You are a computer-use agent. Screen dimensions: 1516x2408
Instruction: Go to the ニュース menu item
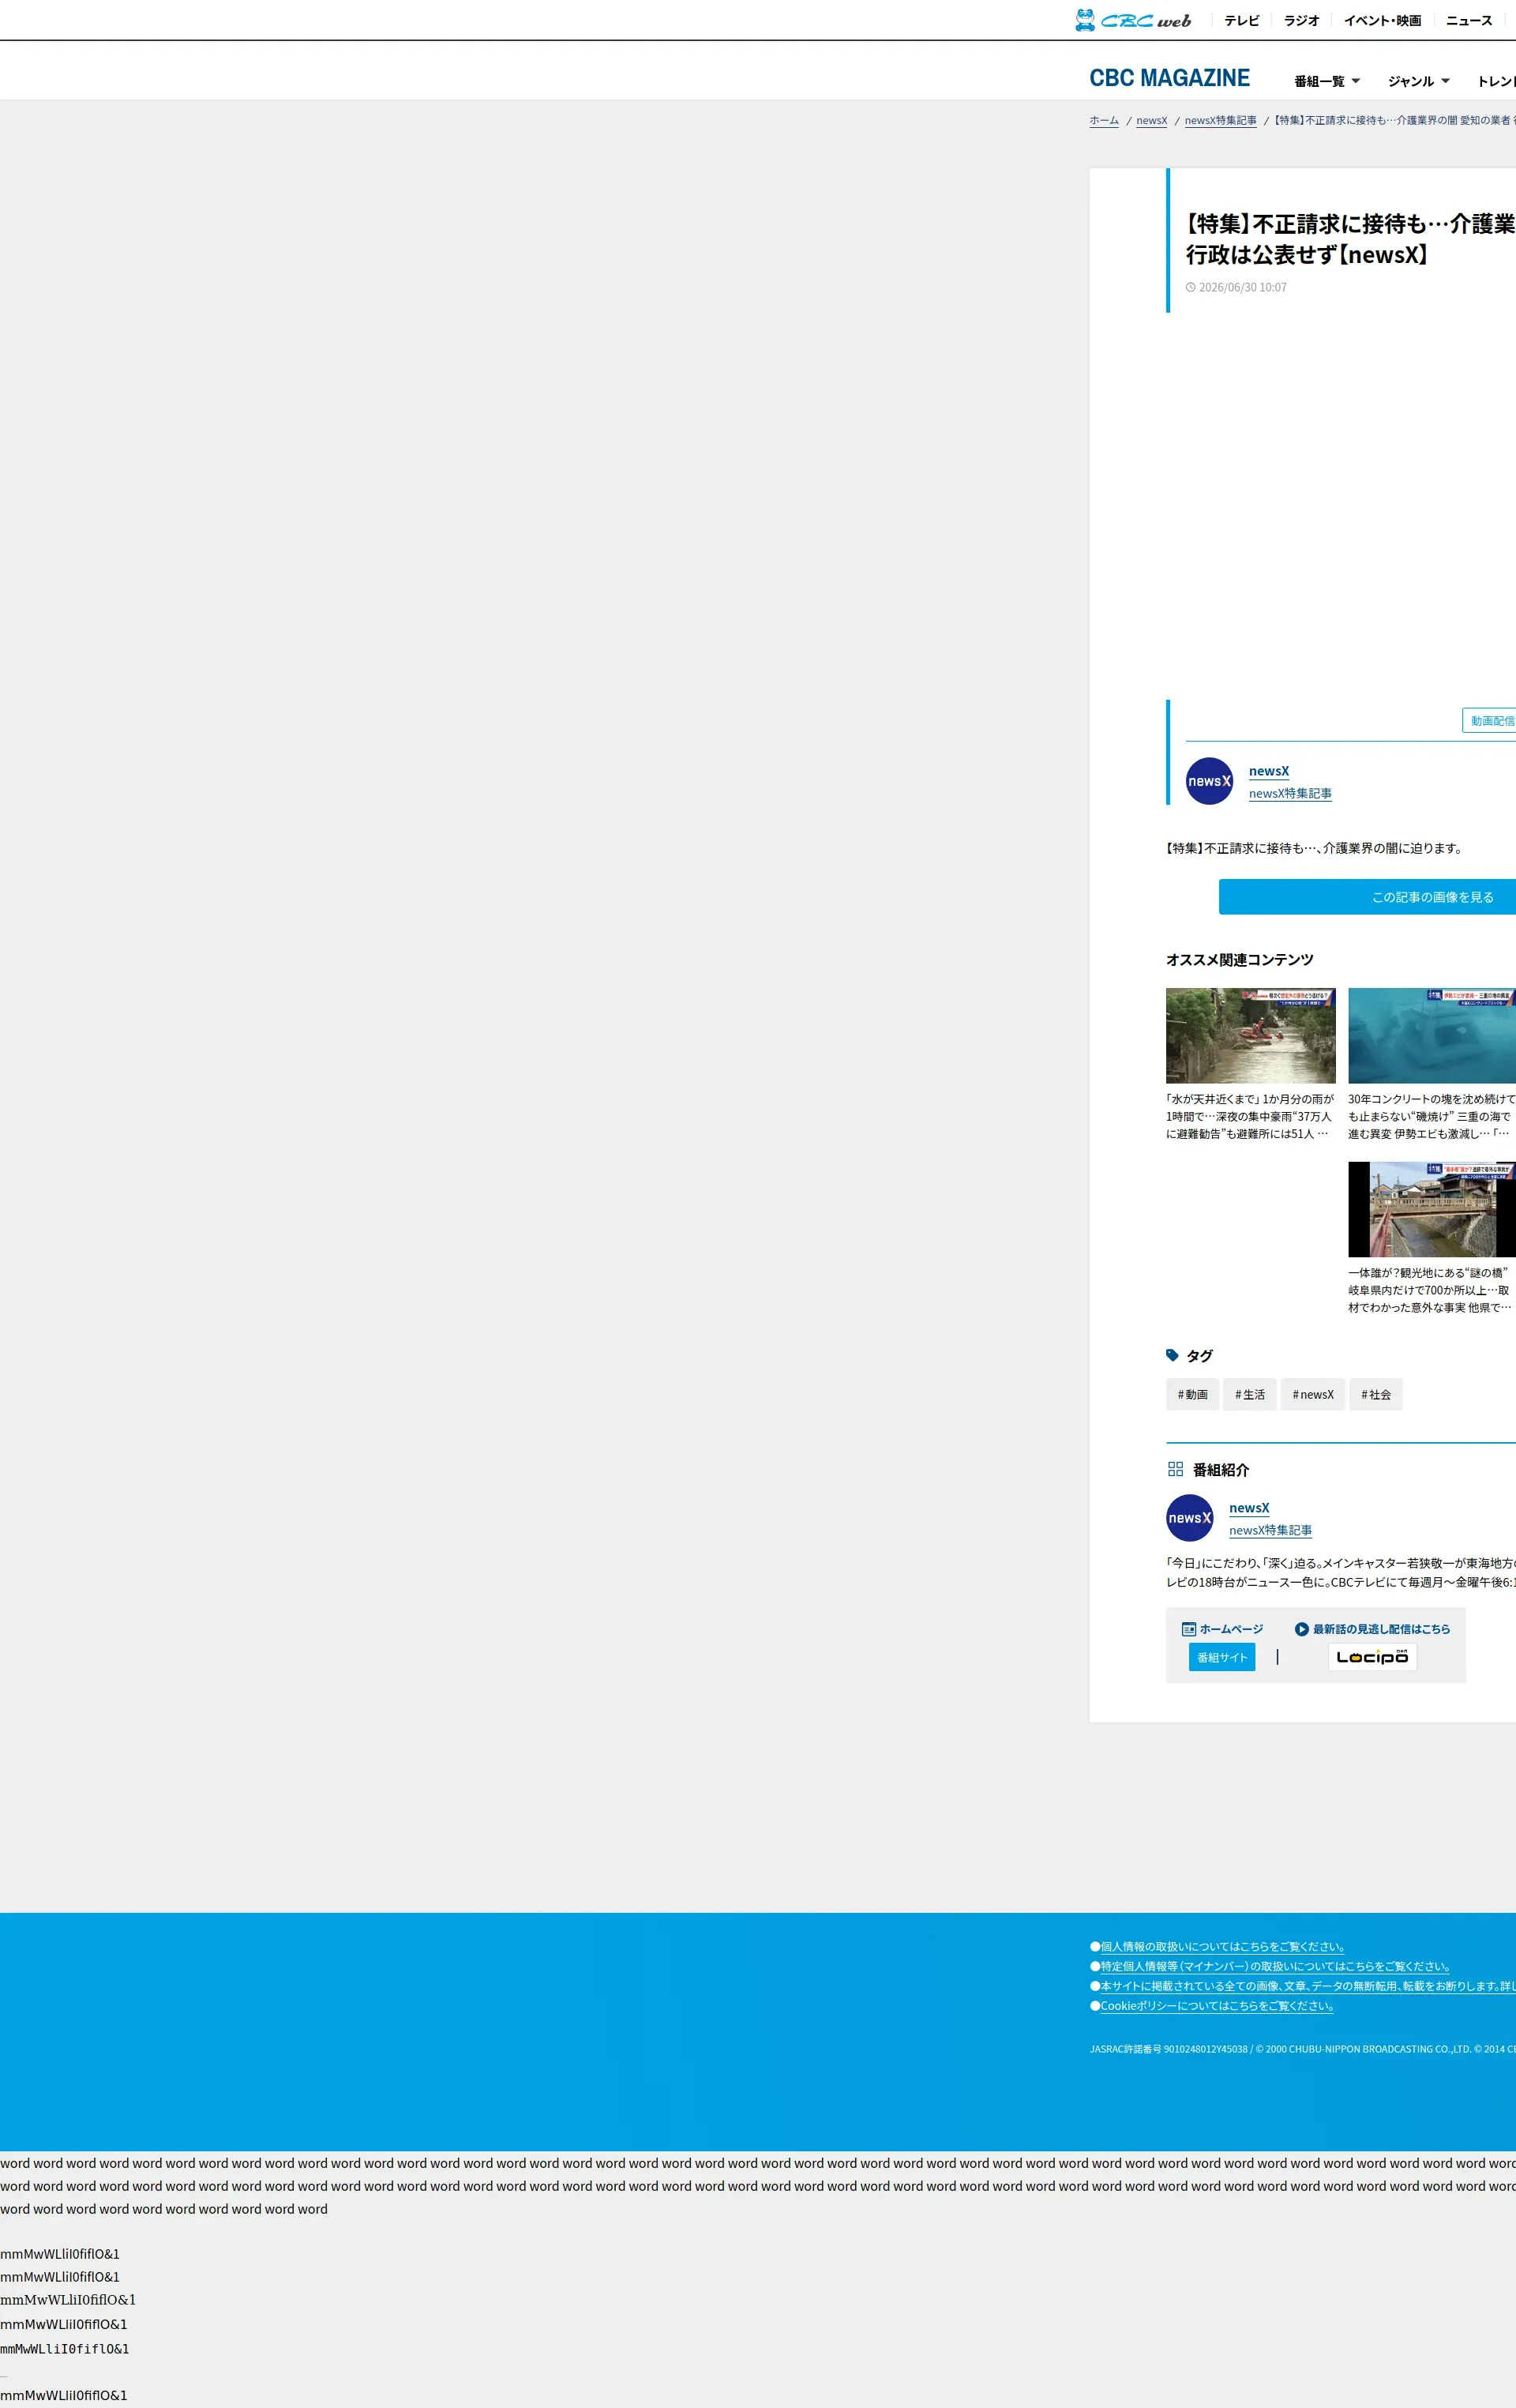coord(1469,20)
